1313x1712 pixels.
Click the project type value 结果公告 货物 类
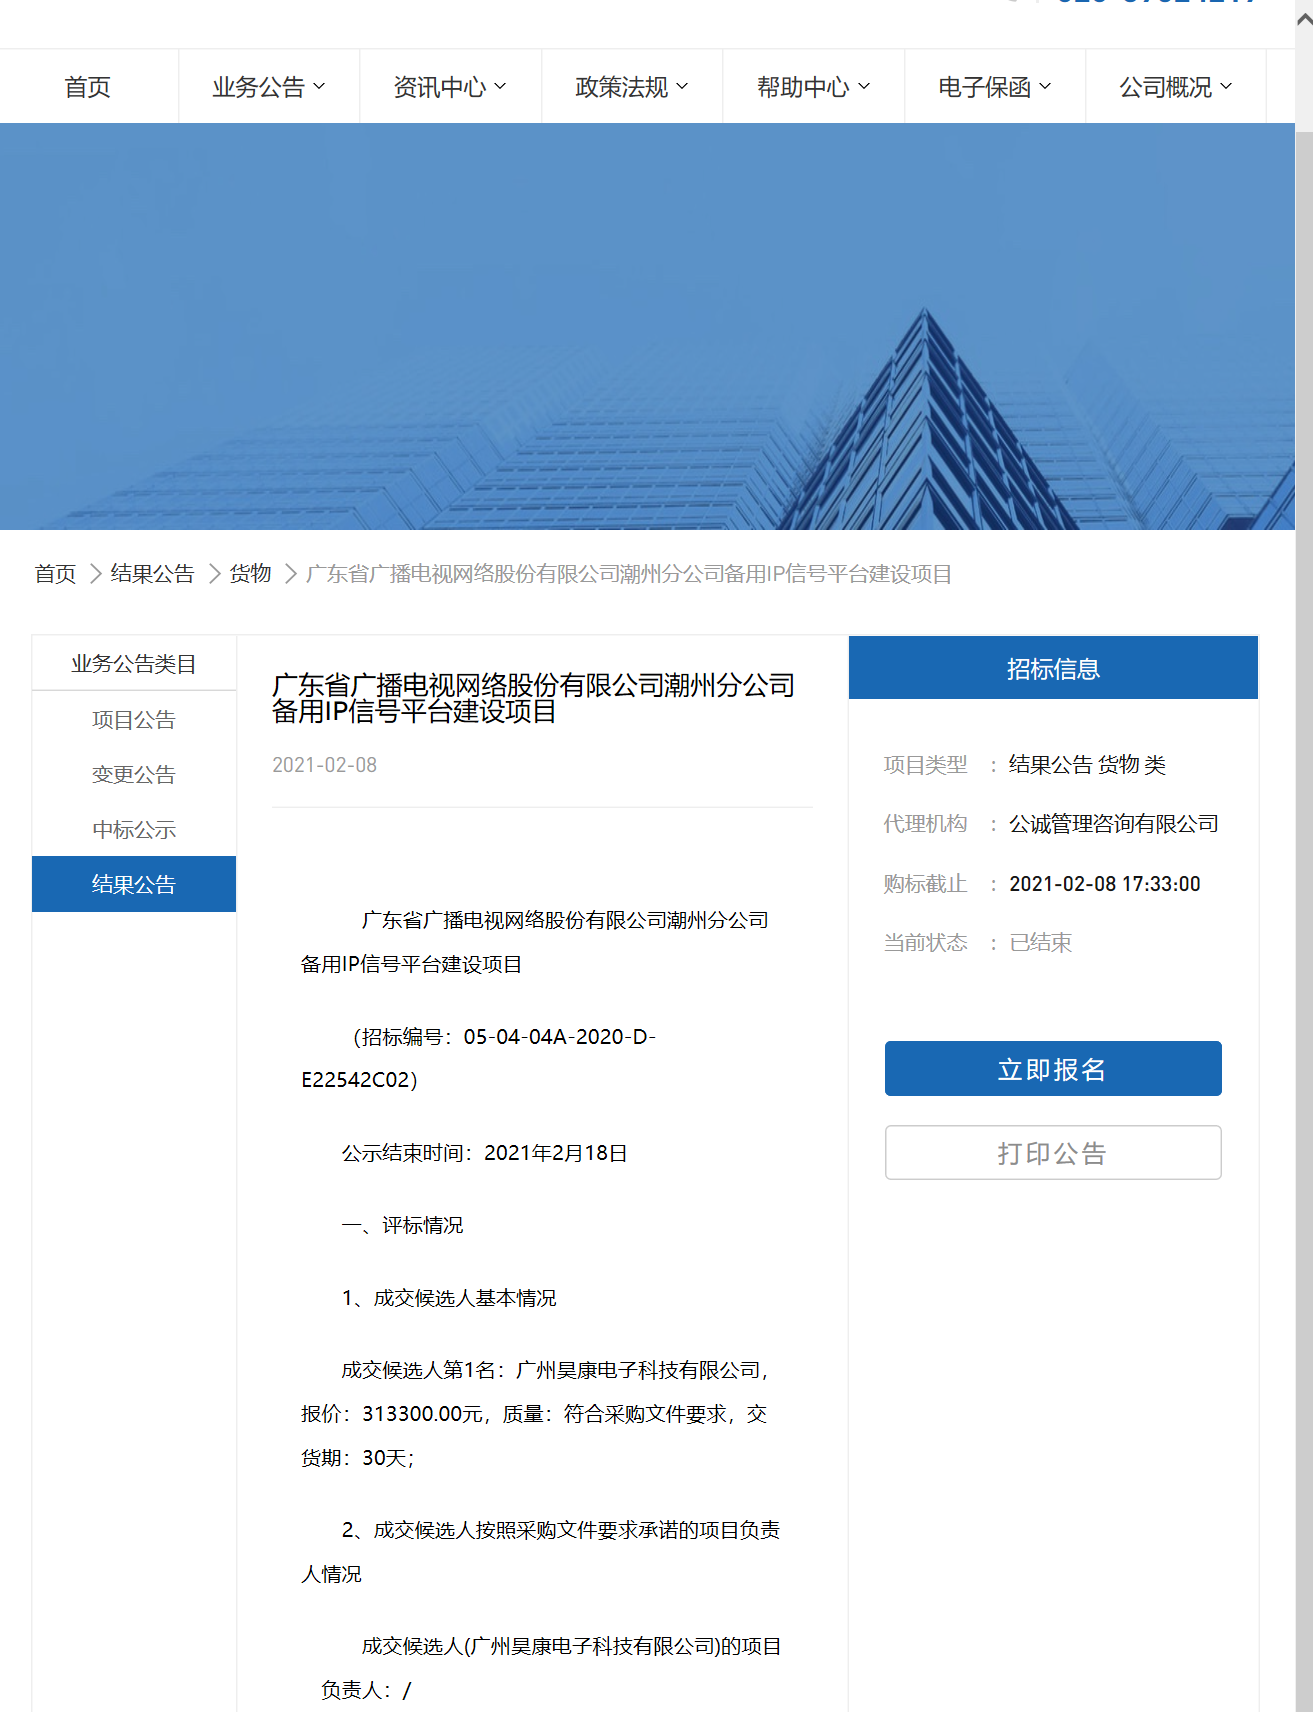pyautogui.click(x=1088, y=765)
